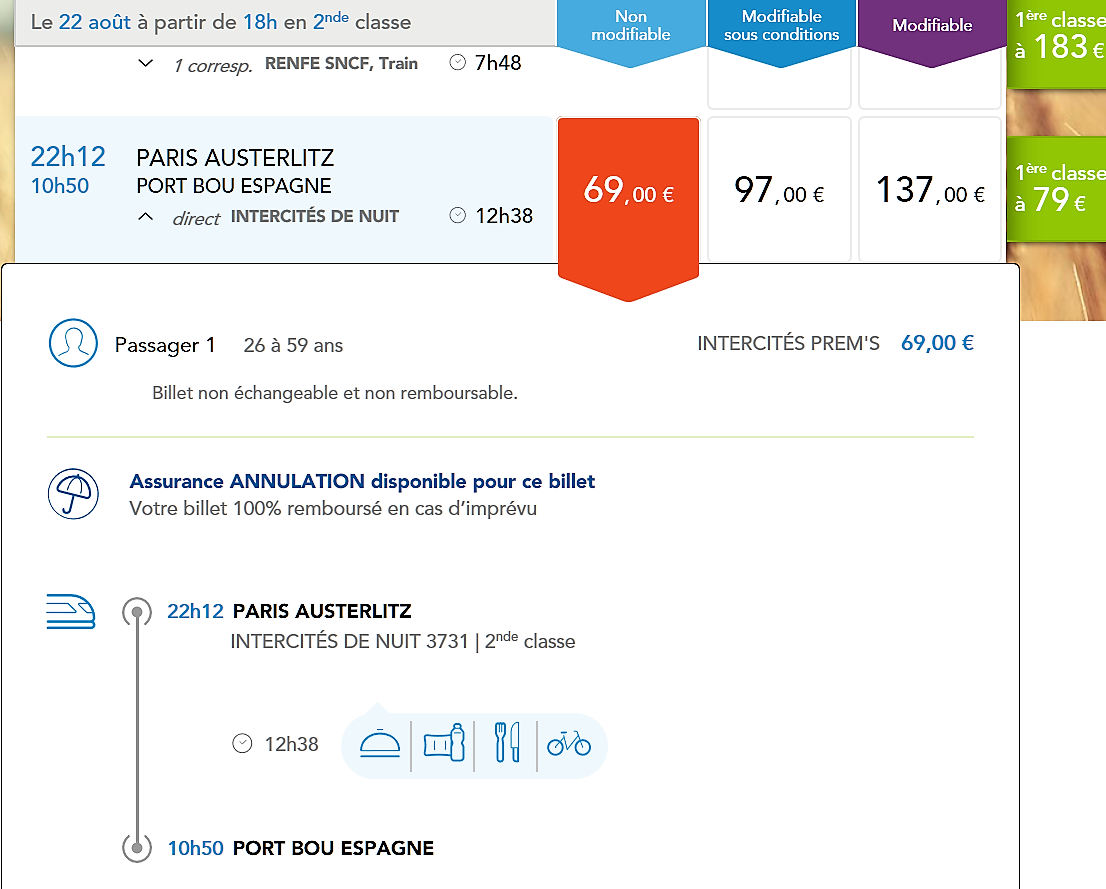Click the clock icon next to 12h38 details
The height and width of the screenshot is (889, 1106).
pyautogui.click(x=242, y=744)
